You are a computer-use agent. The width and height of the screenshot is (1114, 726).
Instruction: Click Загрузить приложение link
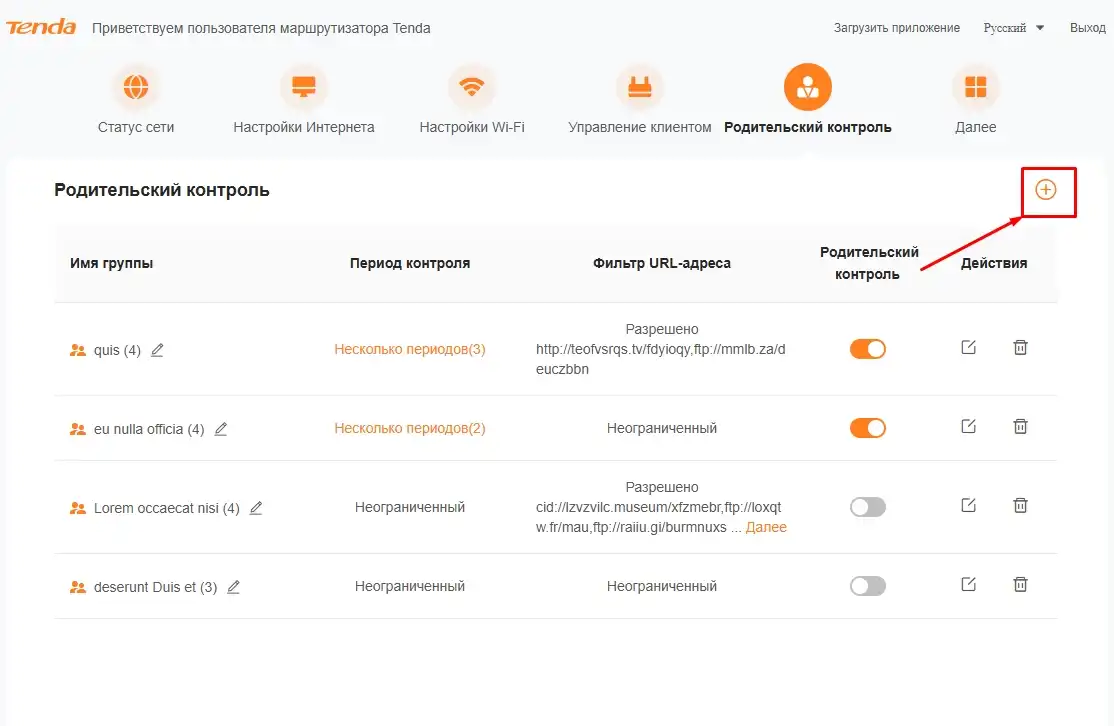pyautogui.click(x=899, y=28)
